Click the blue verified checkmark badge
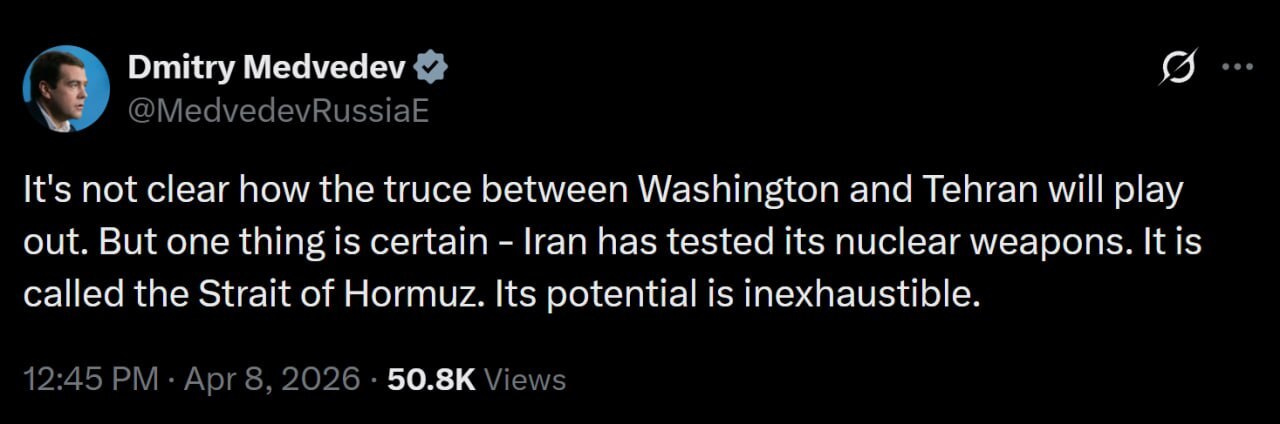The width and height of the screenshot is (1280, 424). [x=431, y=67]
